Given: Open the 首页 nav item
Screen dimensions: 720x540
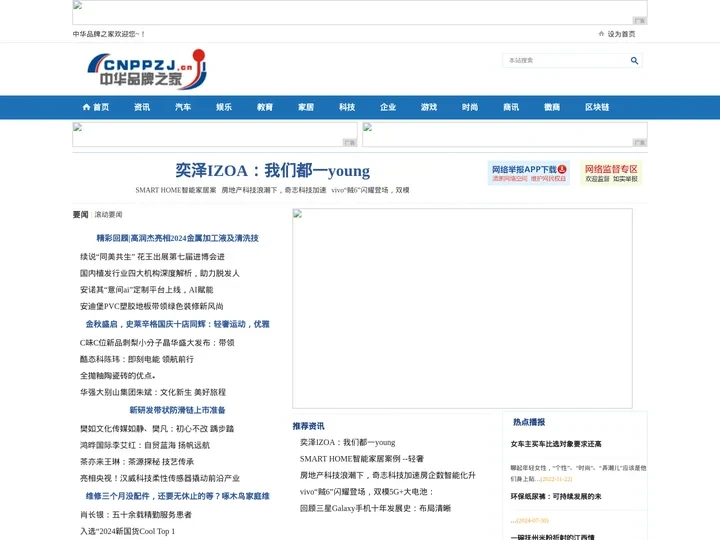Looking at the screenshot, I should (96, 107).
